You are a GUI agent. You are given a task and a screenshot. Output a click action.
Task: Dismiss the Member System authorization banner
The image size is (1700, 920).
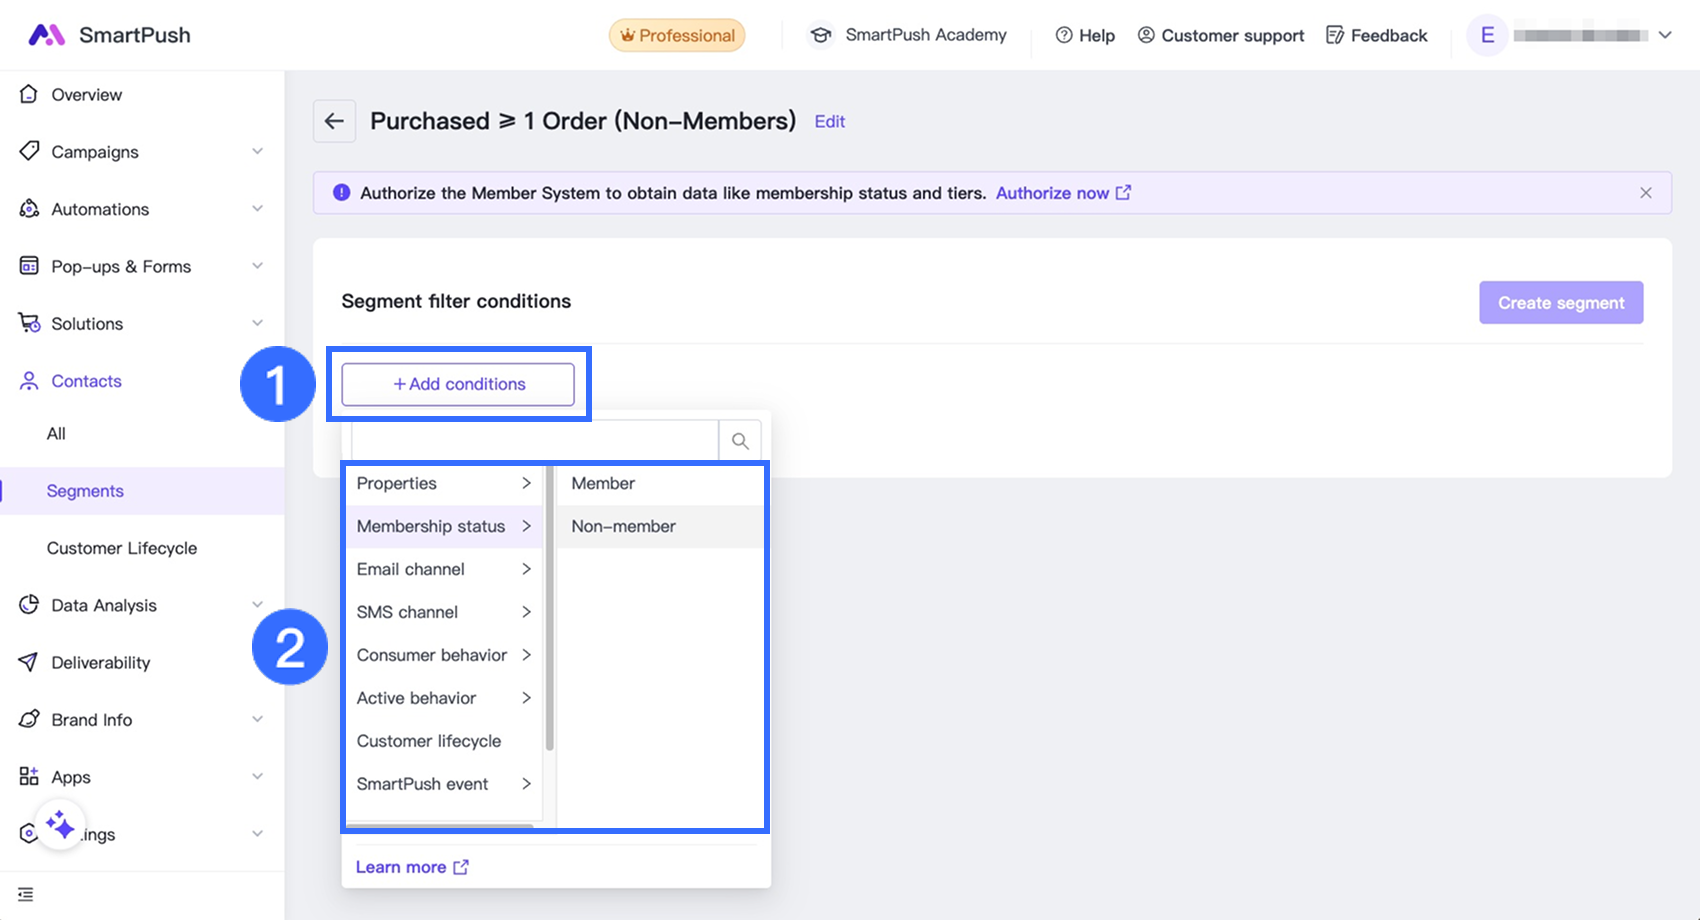pyautogui.click(x=1645, y=193)
